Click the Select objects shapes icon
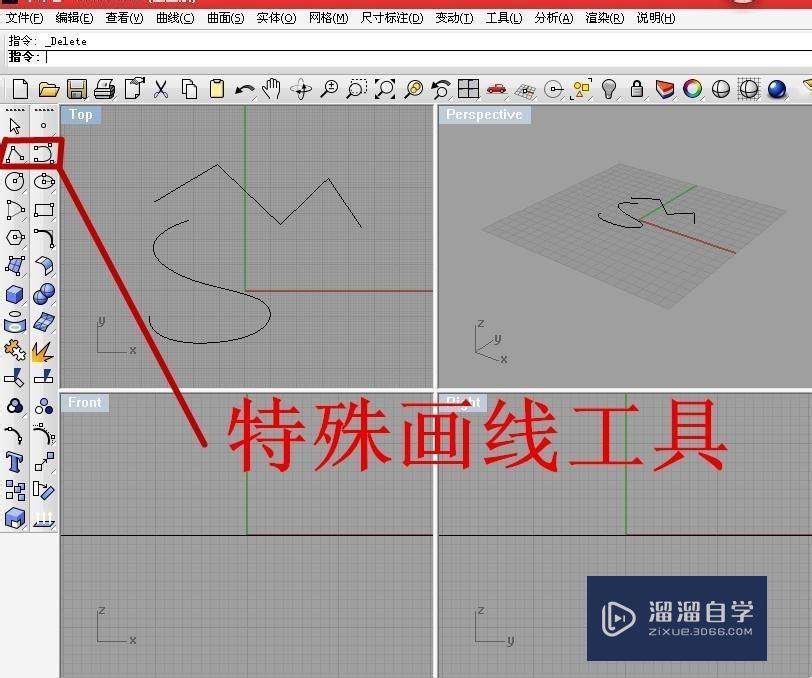Screen dimensions: 812x678 click(581, 89)
